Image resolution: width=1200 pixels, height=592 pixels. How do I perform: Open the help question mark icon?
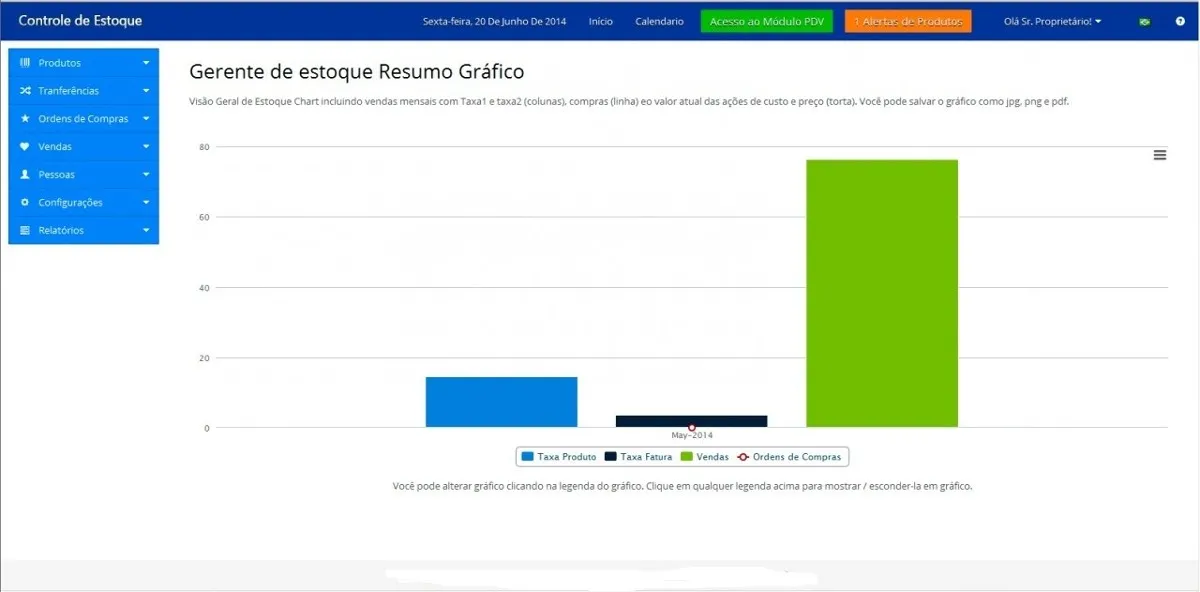(x=1180, y=22)
